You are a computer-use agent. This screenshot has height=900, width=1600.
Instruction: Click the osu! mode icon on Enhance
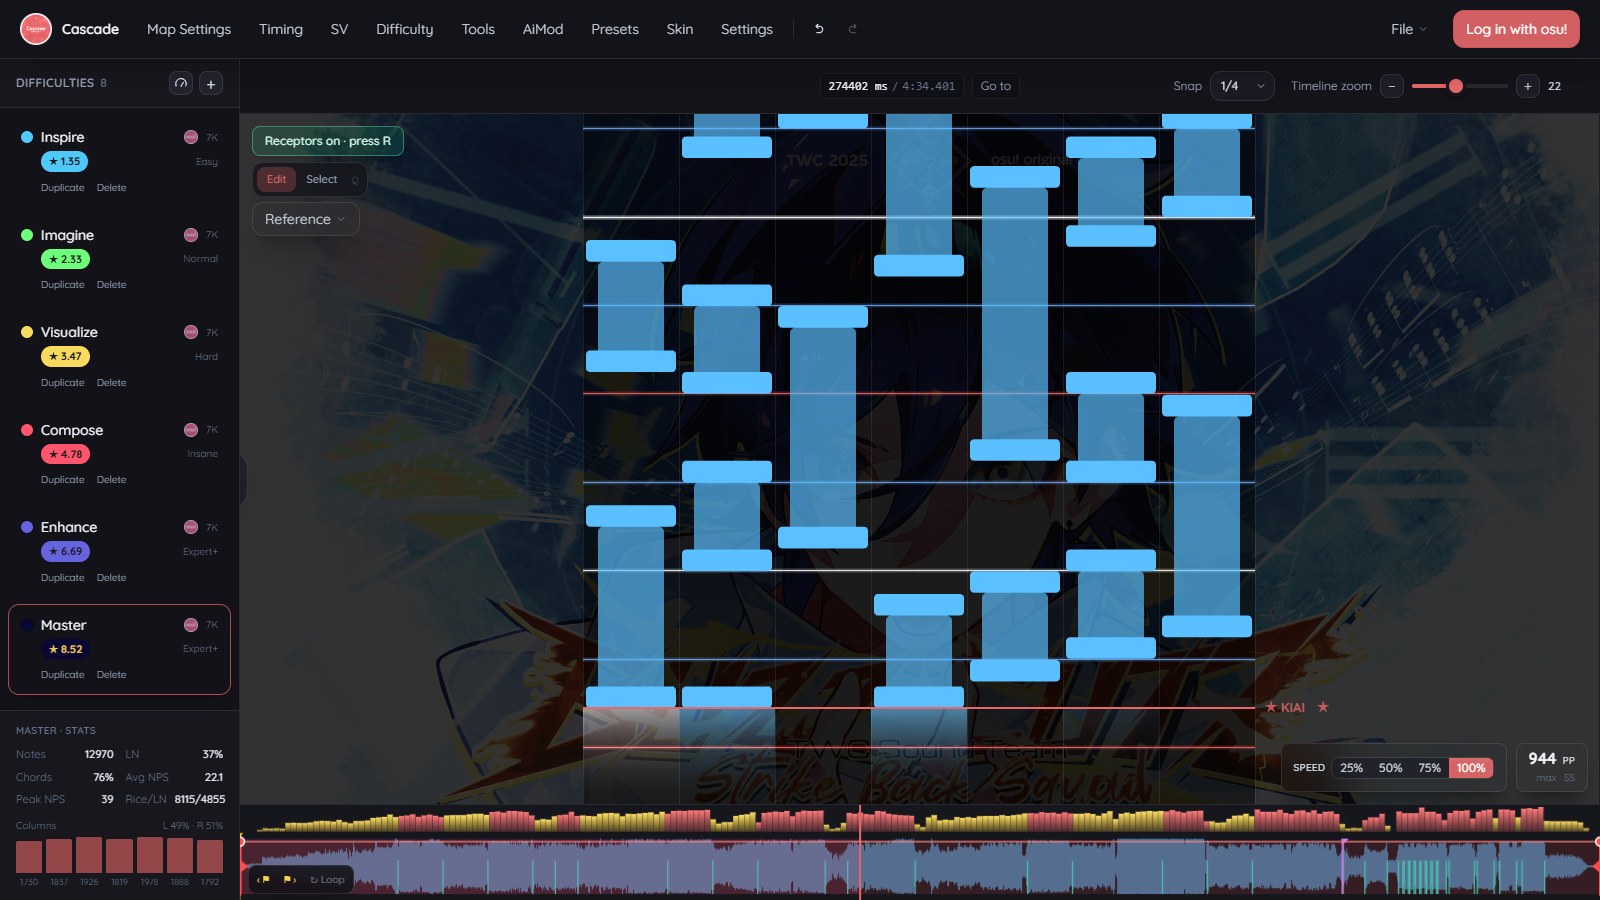tap(191, 527)
